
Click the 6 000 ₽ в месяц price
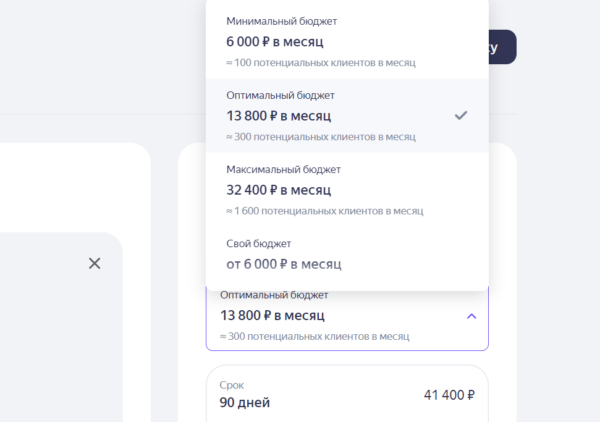point(275,41)
